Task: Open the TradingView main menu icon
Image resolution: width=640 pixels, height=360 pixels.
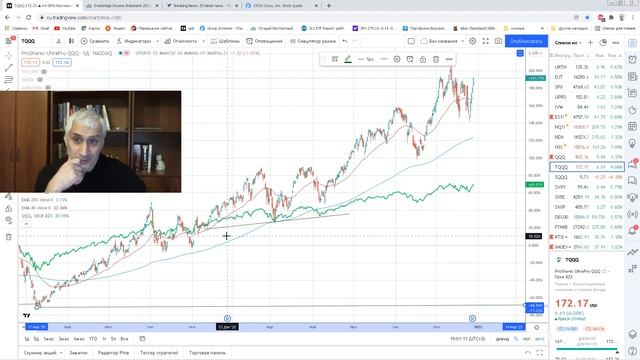Action: click(9, 41)
